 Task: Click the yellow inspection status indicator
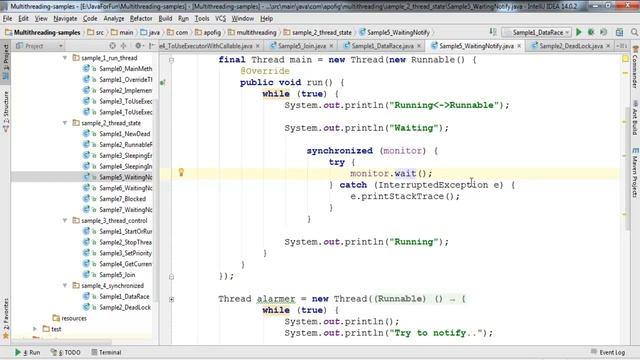pyautogui.click(x=625, y=59)
